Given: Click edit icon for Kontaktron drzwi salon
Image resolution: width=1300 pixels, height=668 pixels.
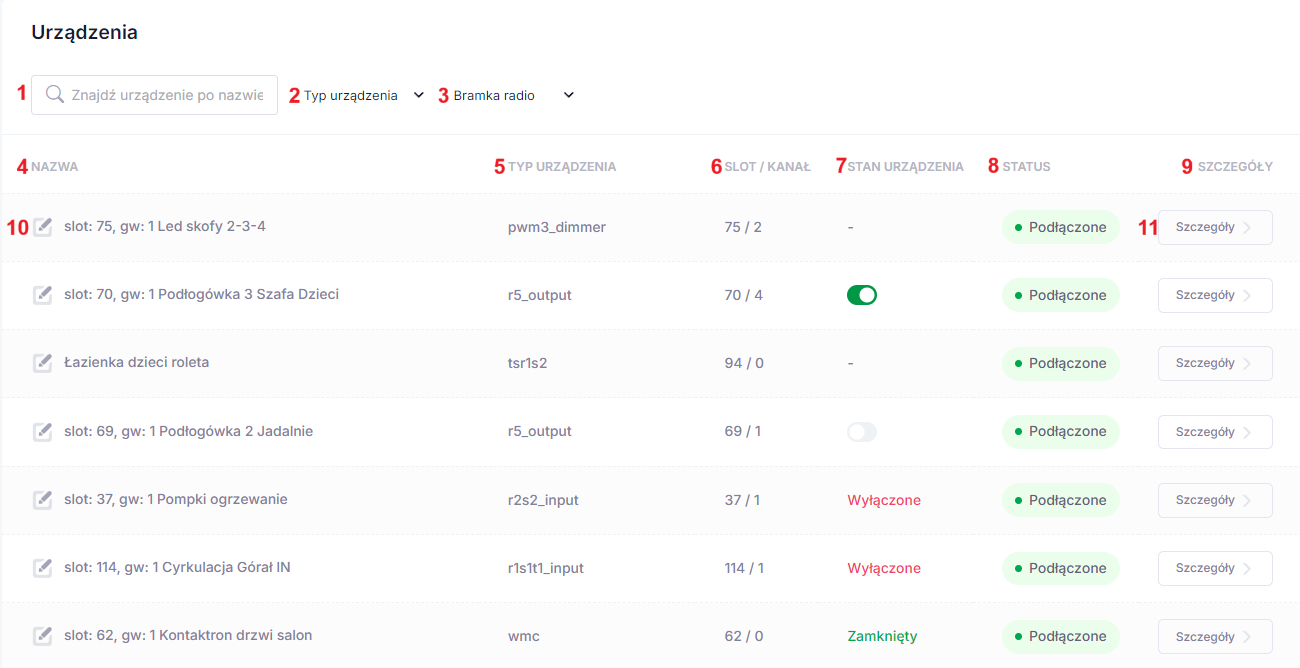Looking at the screenshot, I should point(42,636).
